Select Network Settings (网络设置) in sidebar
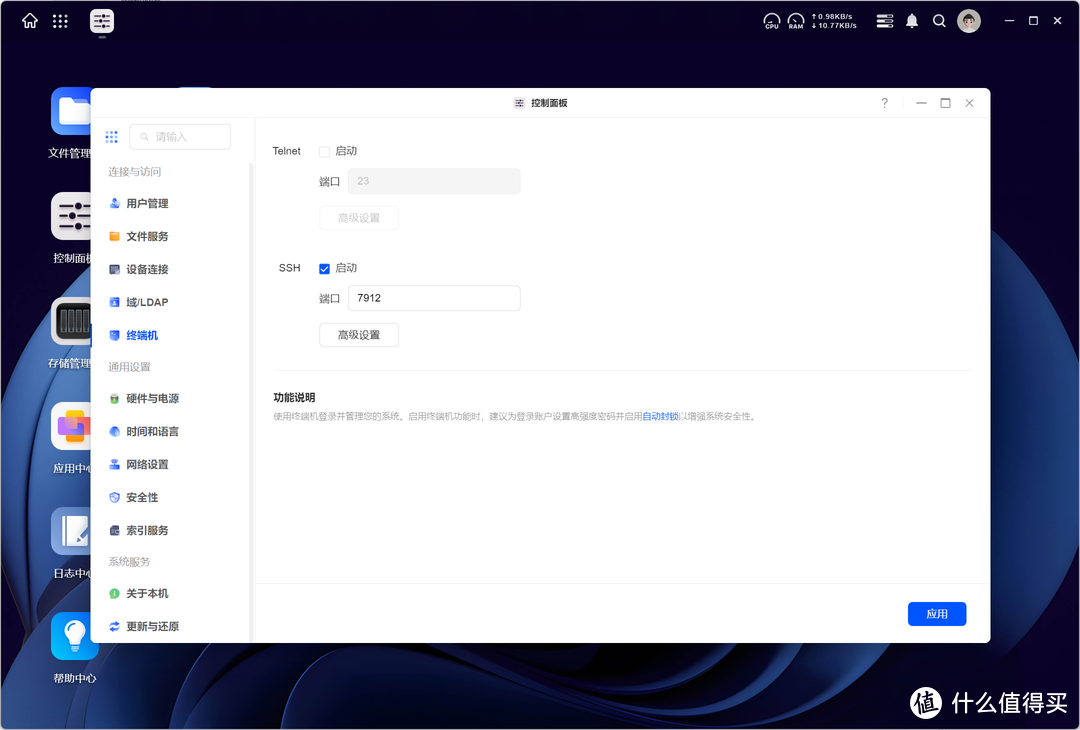 pyautogui.click(x=147, y=465)
